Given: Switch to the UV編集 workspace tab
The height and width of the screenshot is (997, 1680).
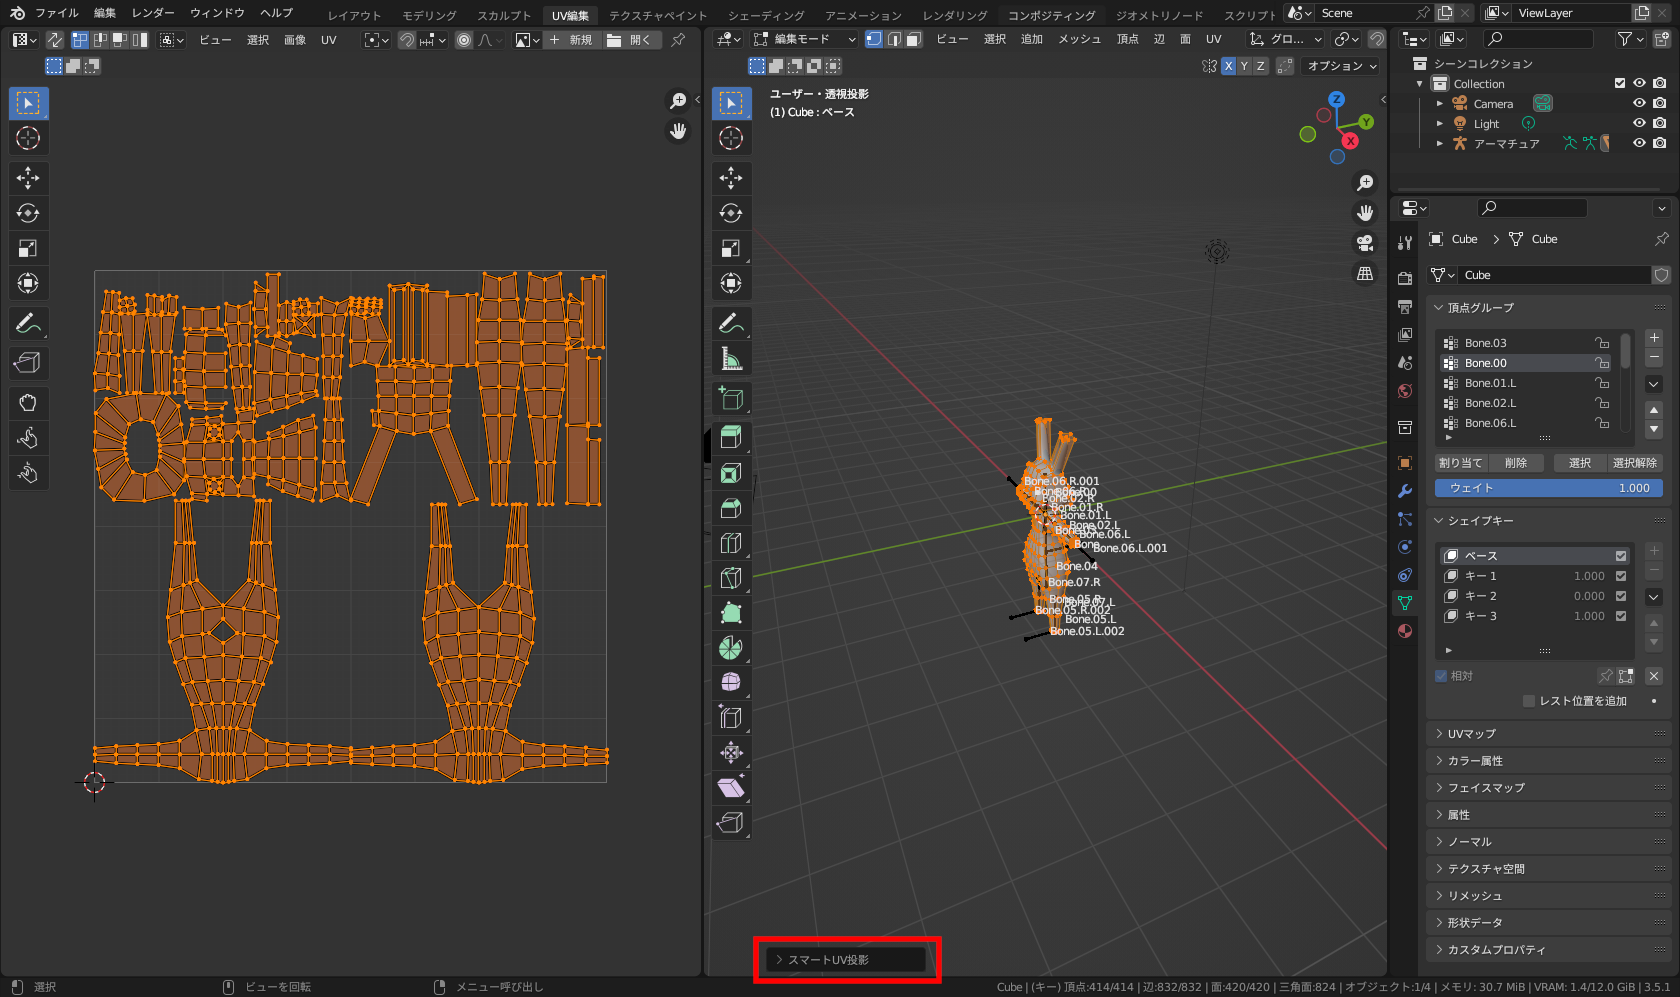Looking at the screenshot, I should tap(569, 15).
